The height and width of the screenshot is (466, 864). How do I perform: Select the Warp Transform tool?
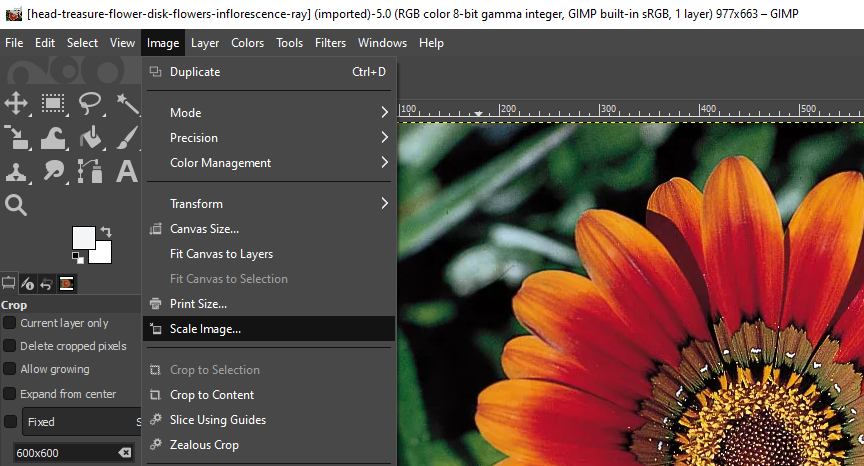pyautogui.click(x=53, y=137)
